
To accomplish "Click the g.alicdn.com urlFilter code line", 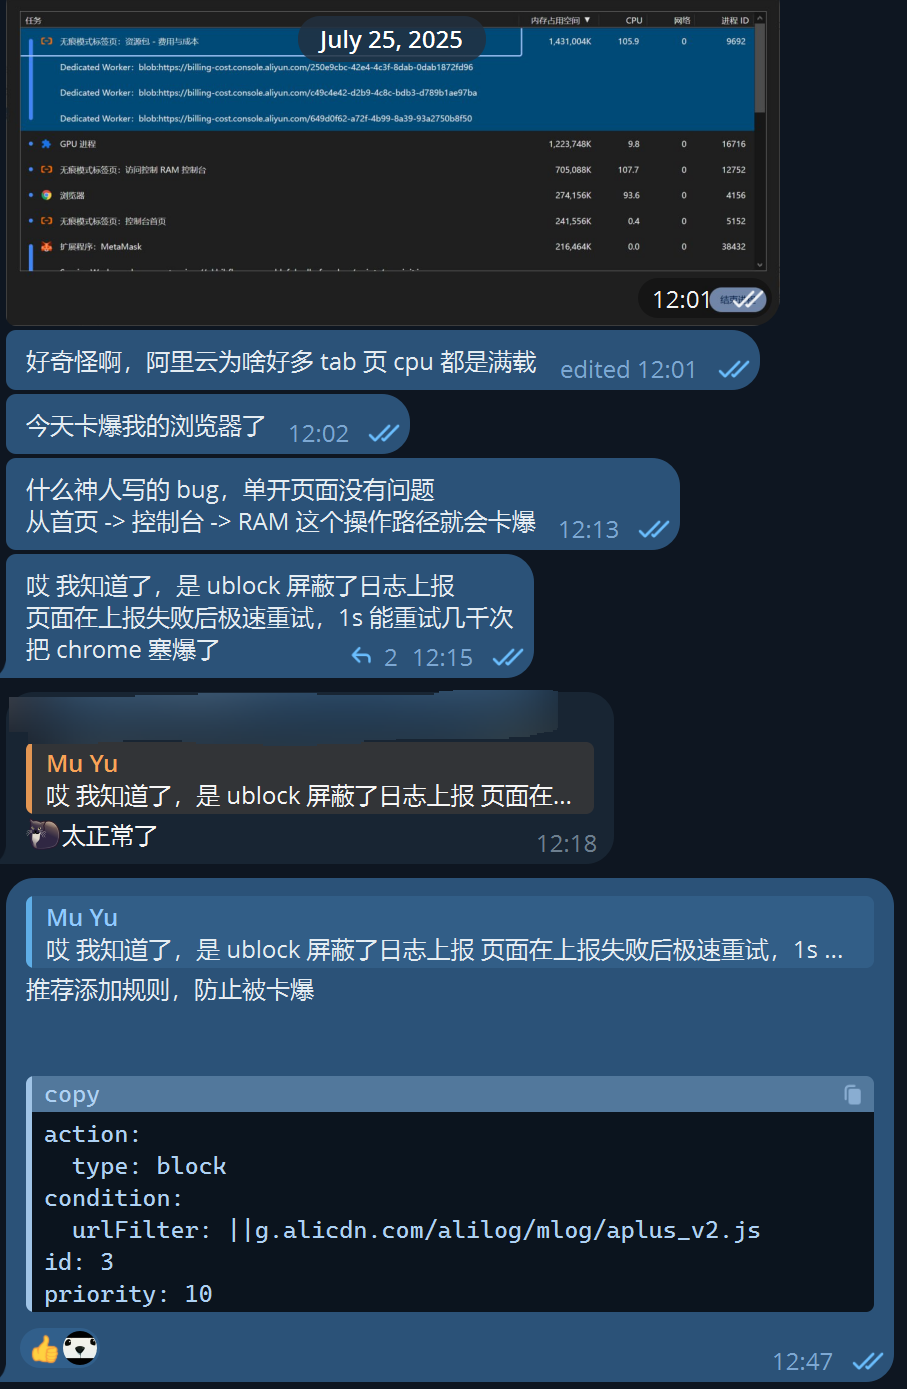I will 416,1230.
